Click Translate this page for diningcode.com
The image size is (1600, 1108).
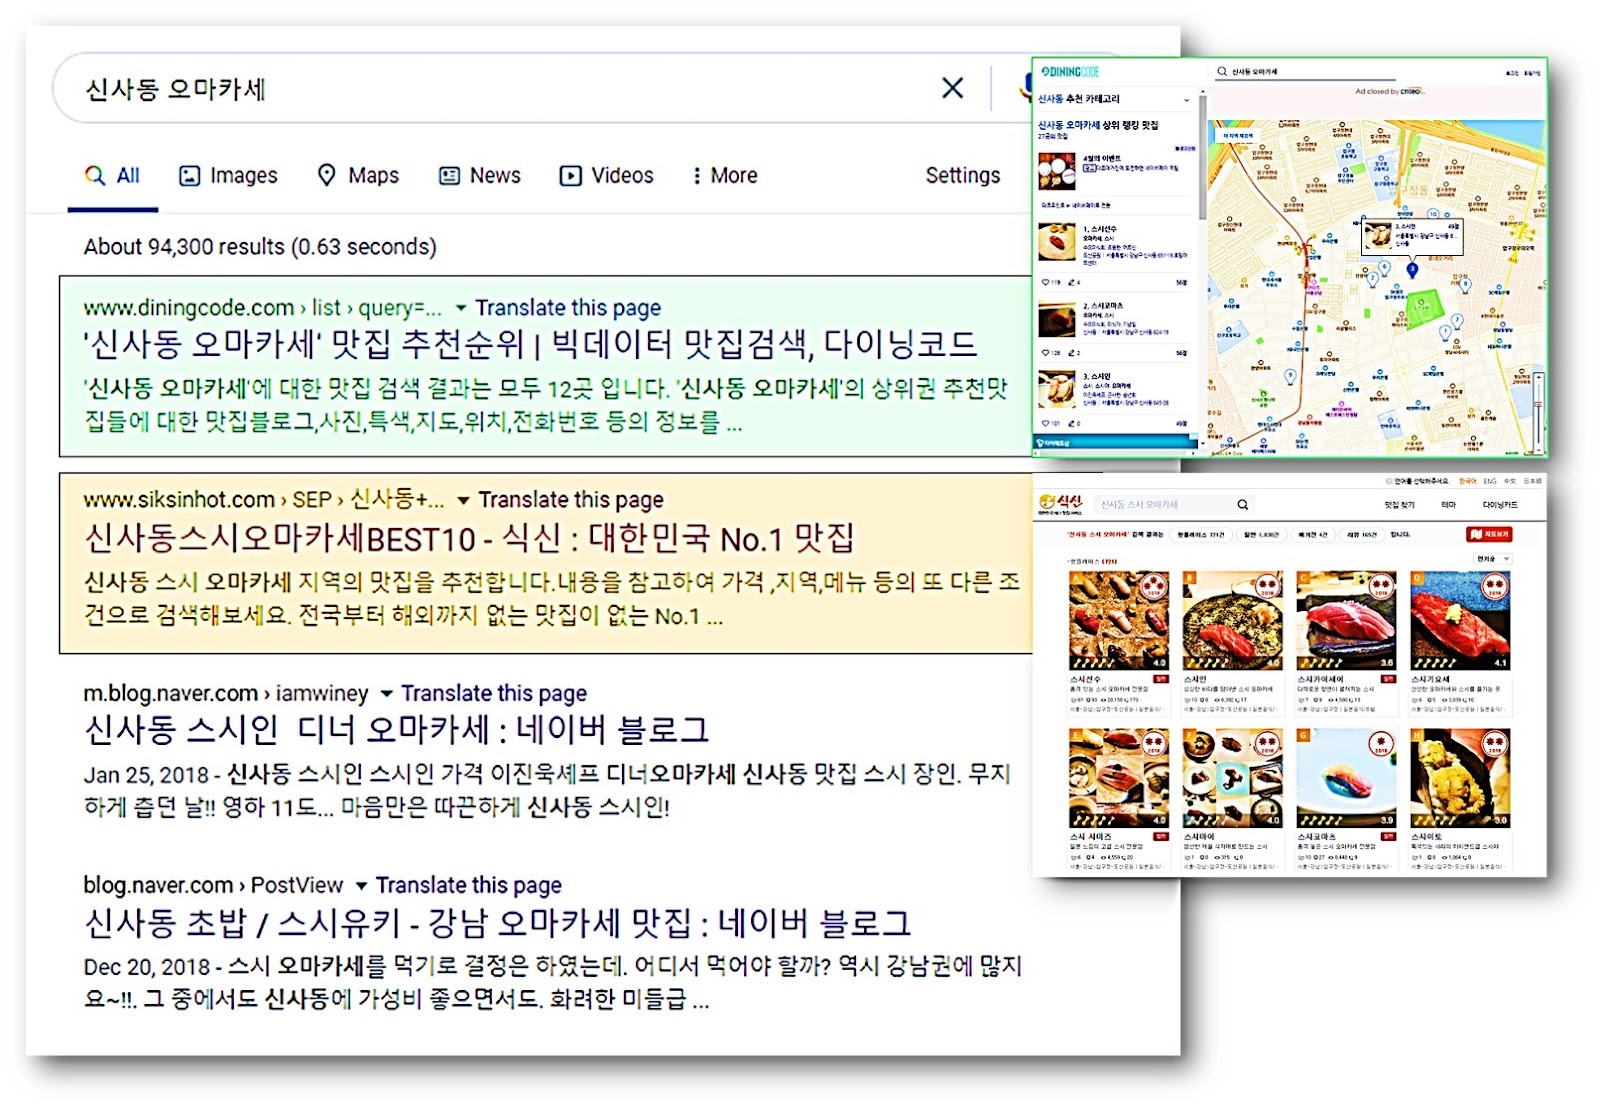tap(568, 308)
